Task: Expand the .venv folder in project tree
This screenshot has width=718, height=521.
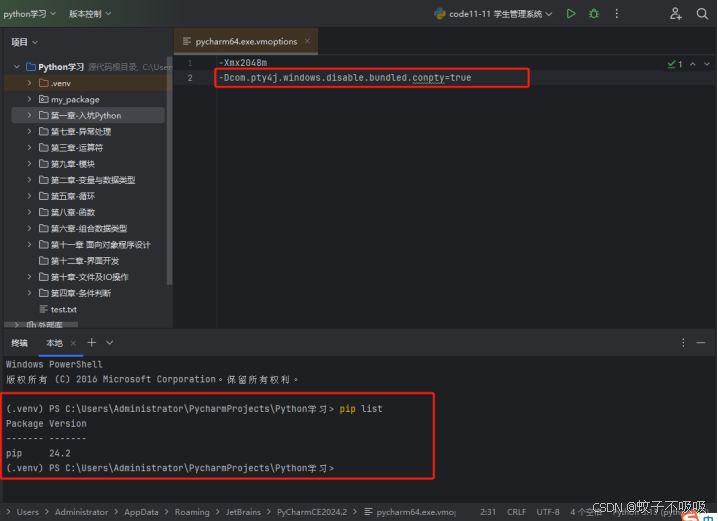Action: (30, 84)
